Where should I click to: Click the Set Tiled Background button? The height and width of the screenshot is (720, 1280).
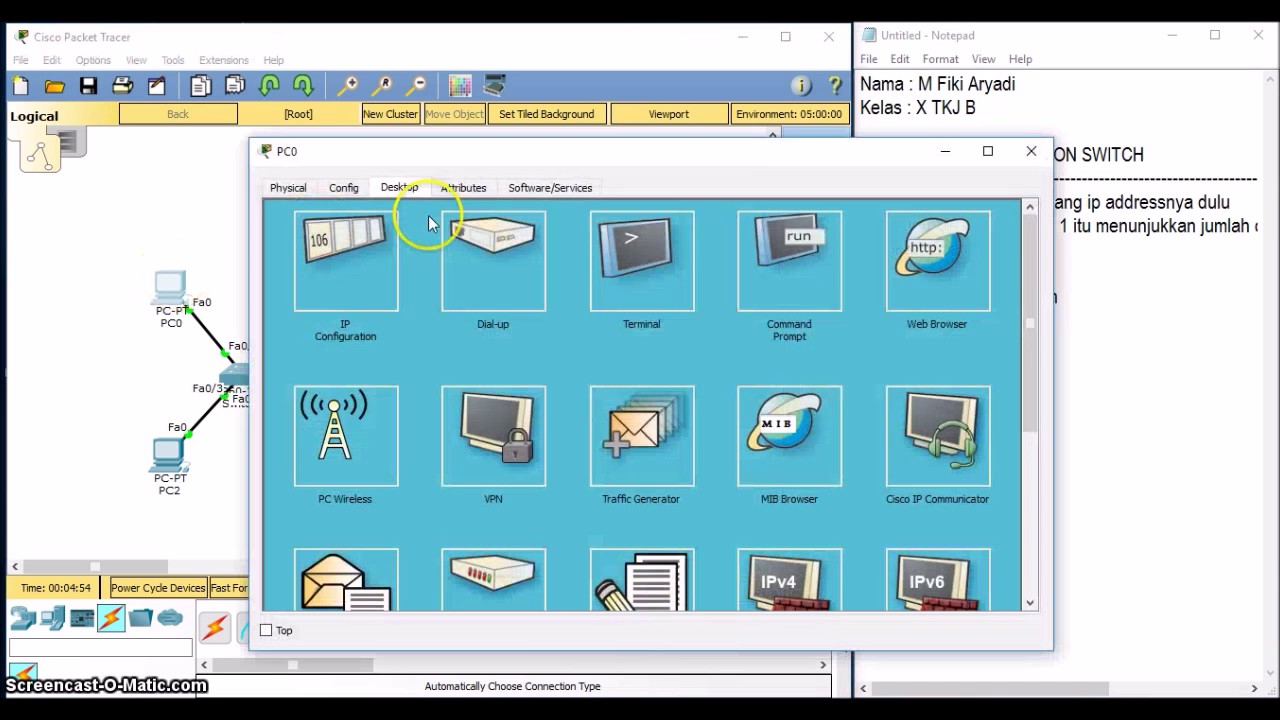546,114
